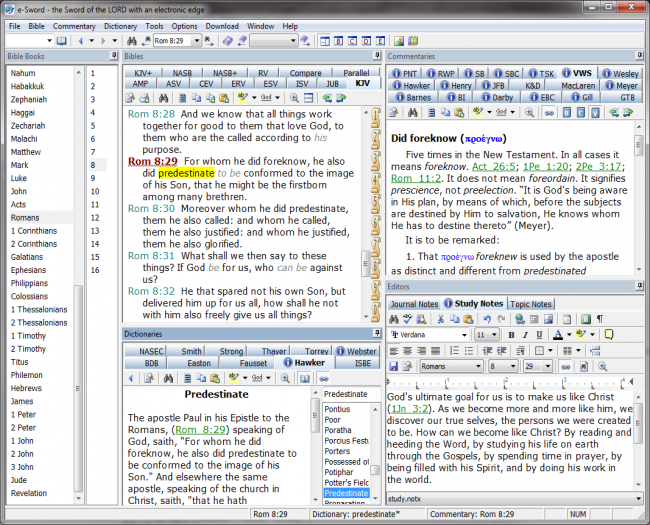Open the graphics viewer picture icon

pyautogui.click(x=399, y=41)
